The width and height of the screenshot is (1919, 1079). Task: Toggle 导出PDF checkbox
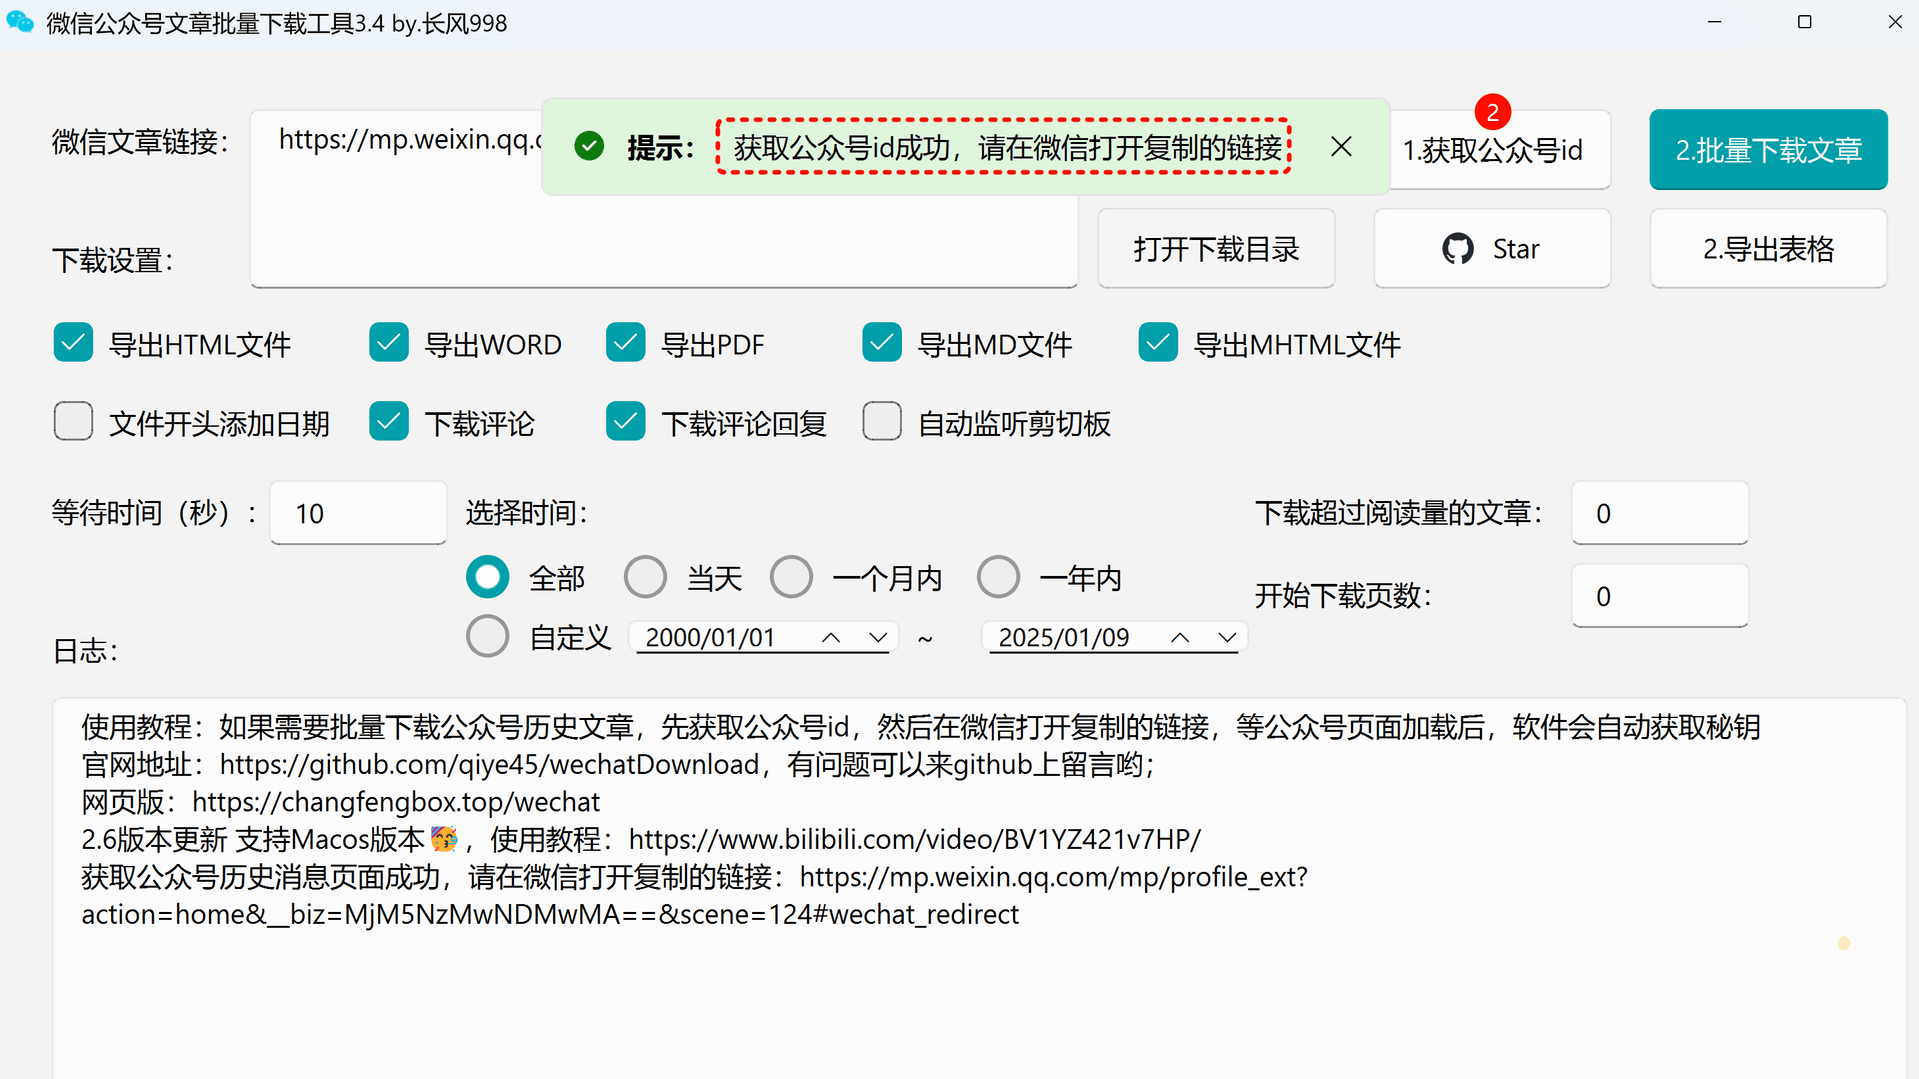626,343
